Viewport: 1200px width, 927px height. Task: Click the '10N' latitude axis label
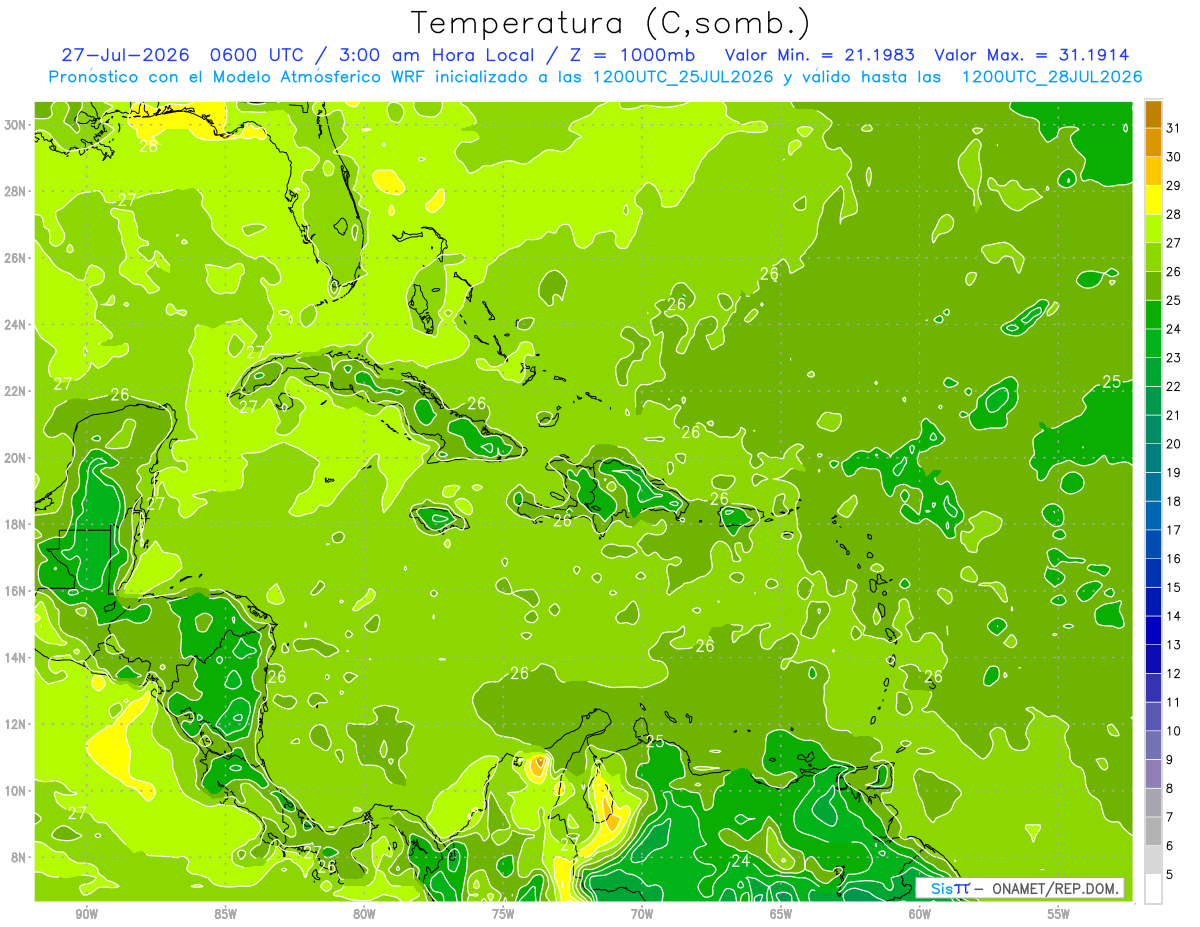click(16, 790)
